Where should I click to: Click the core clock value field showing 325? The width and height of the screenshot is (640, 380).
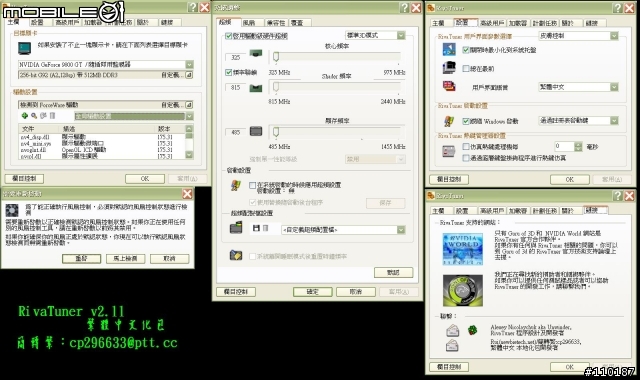(x=236, y=57)
